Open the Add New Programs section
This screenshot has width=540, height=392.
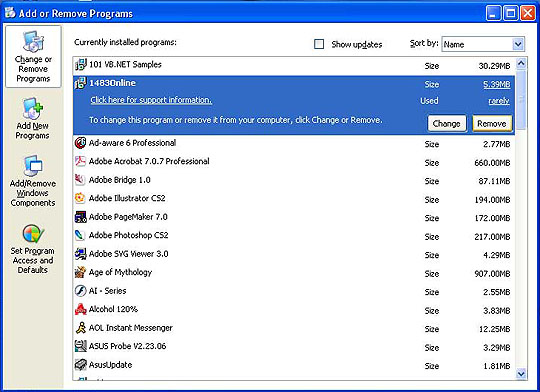(33, 118)
